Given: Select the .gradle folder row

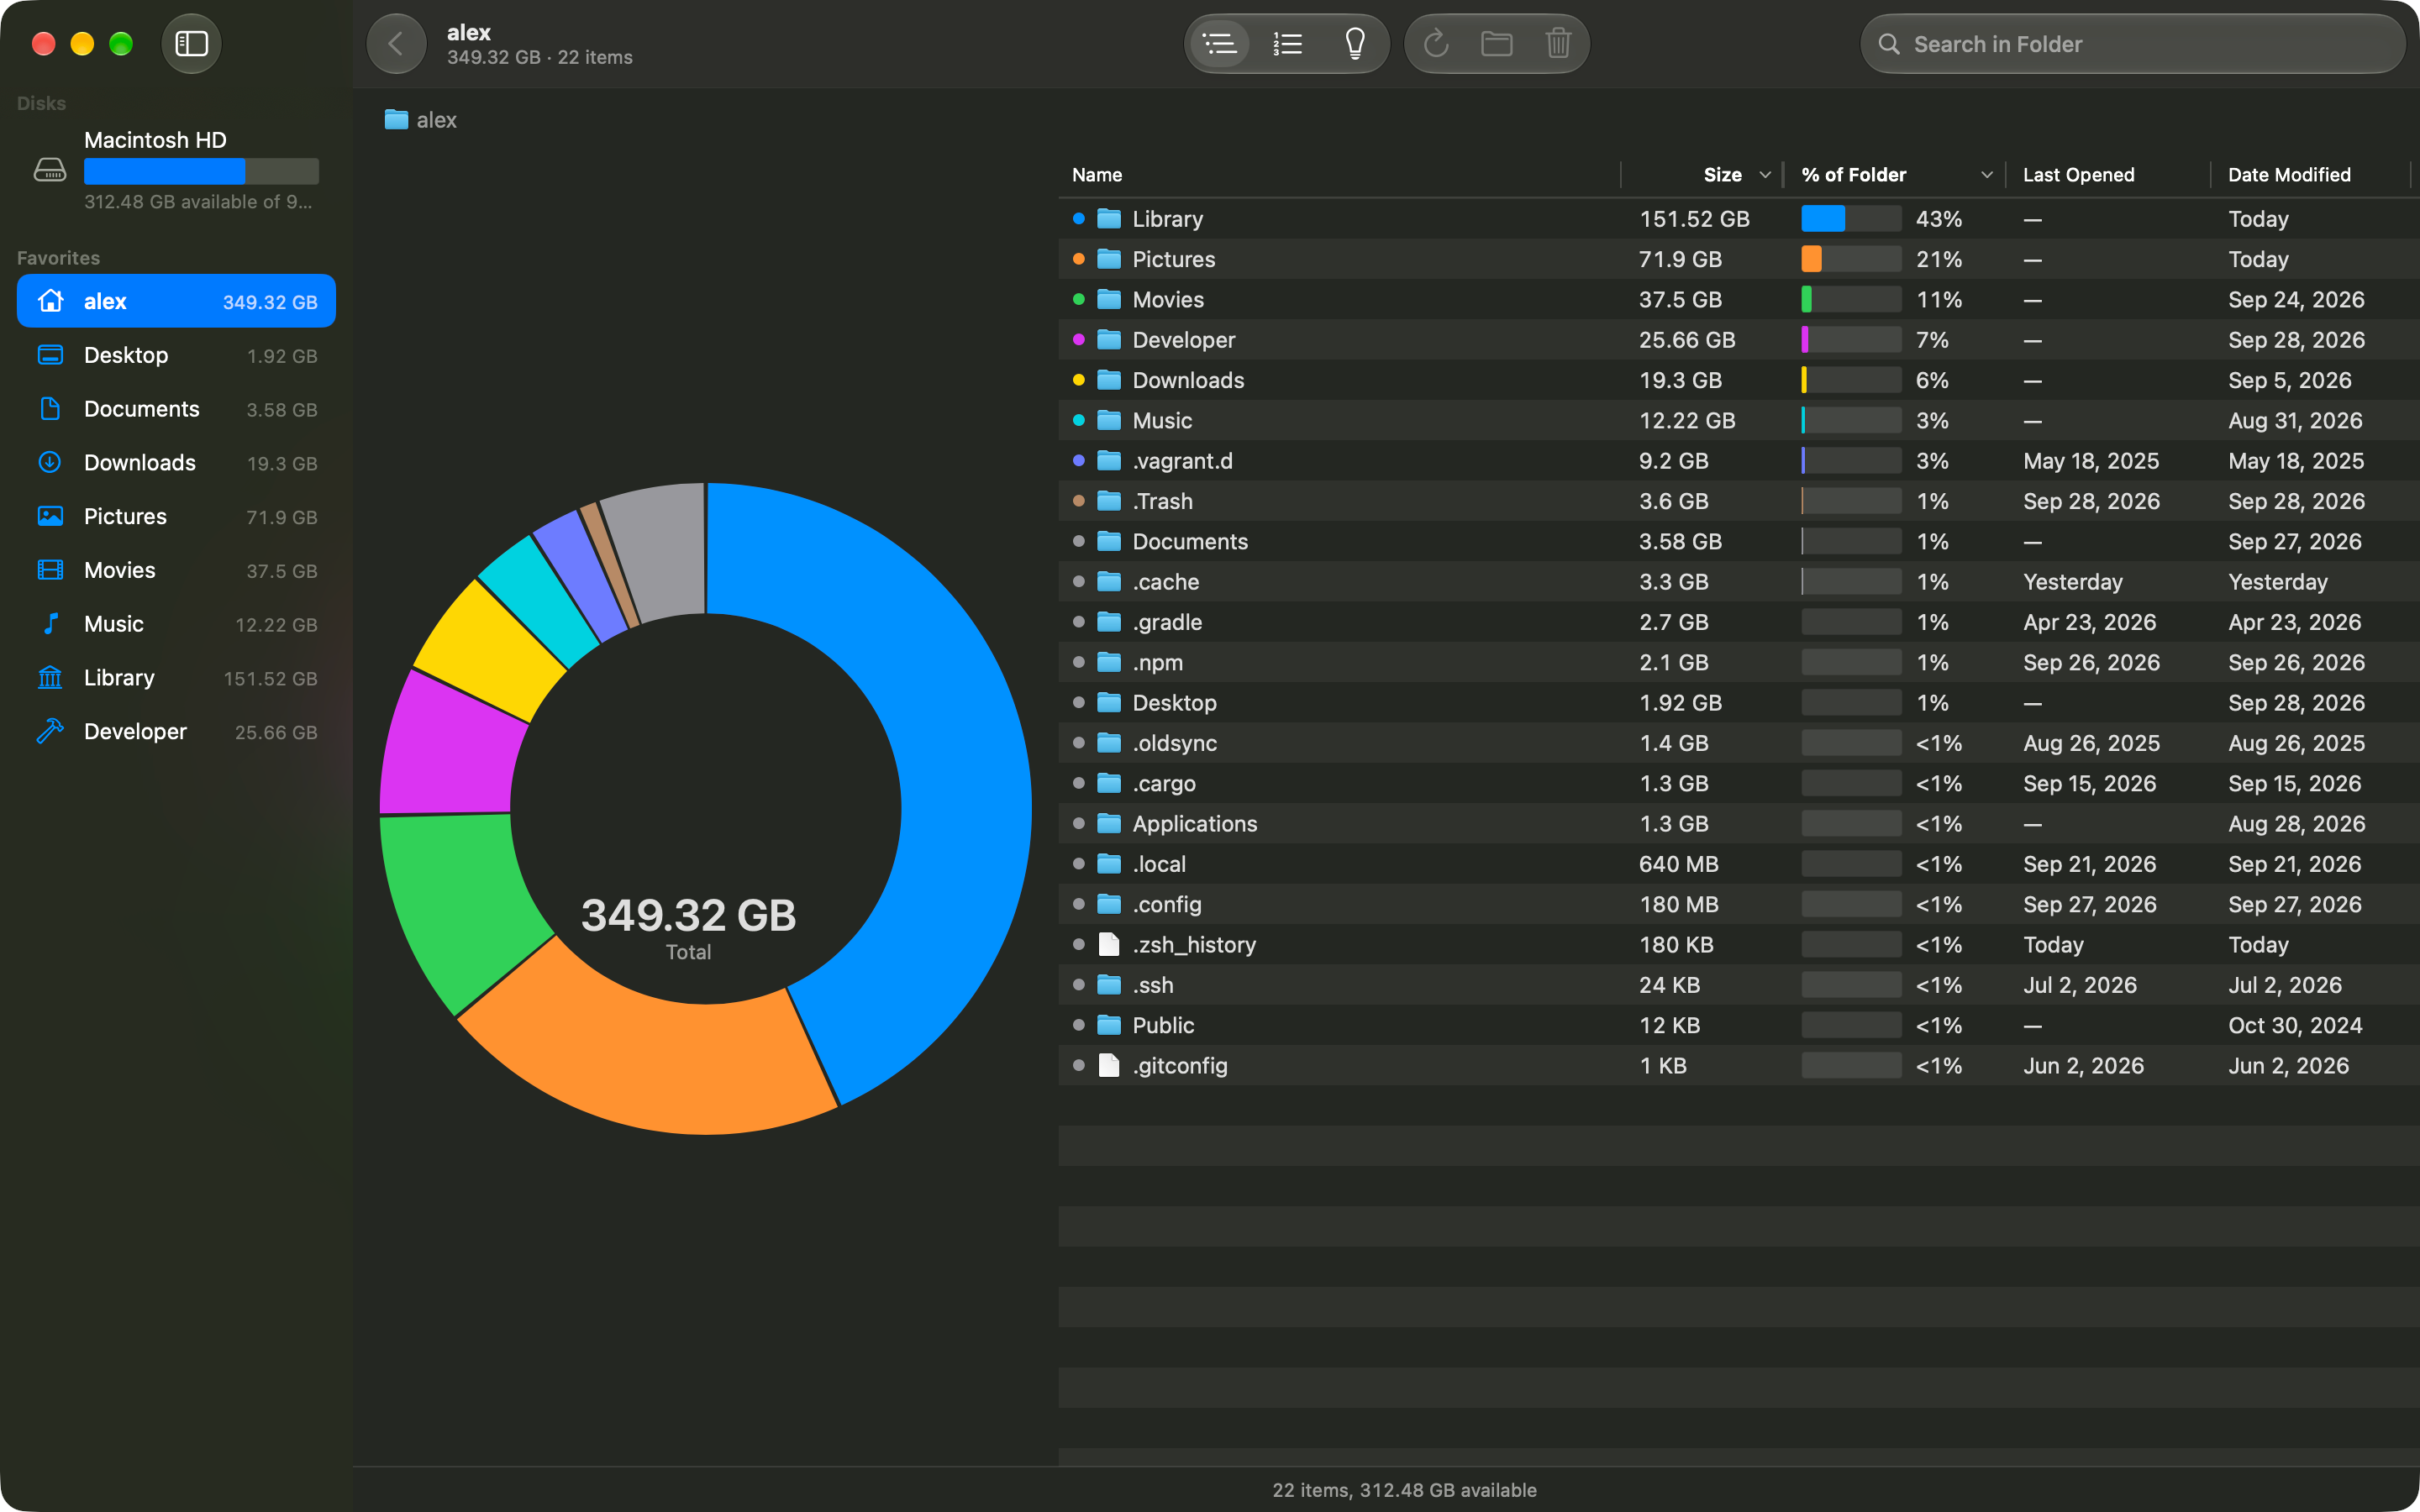Looking at the screenshot, I should tap(1738, 622).
